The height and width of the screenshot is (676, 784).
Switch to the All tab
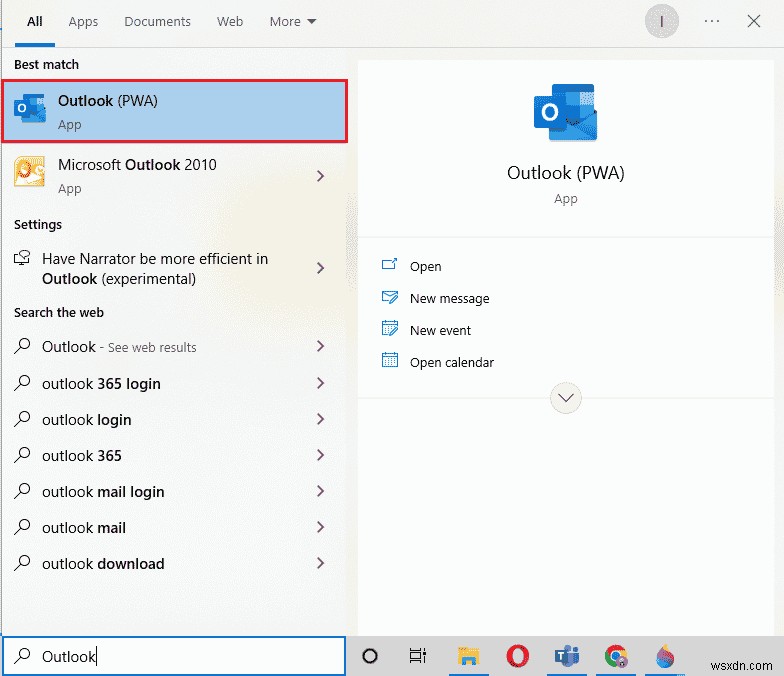tap(34, 22)
